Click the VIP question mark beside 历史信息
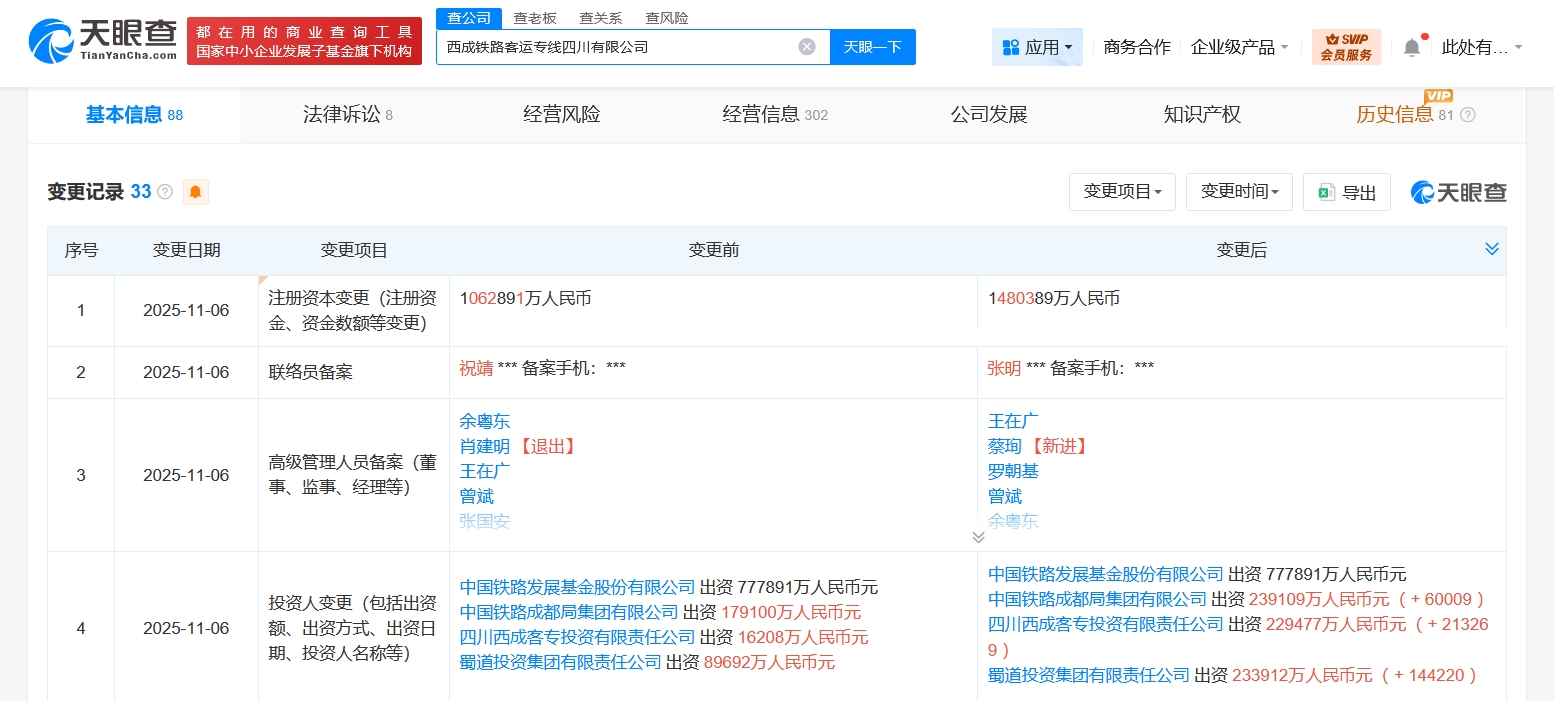The width and height of the screenshot is (1554, 701). pyautogui.click(x=1466, y=114)
